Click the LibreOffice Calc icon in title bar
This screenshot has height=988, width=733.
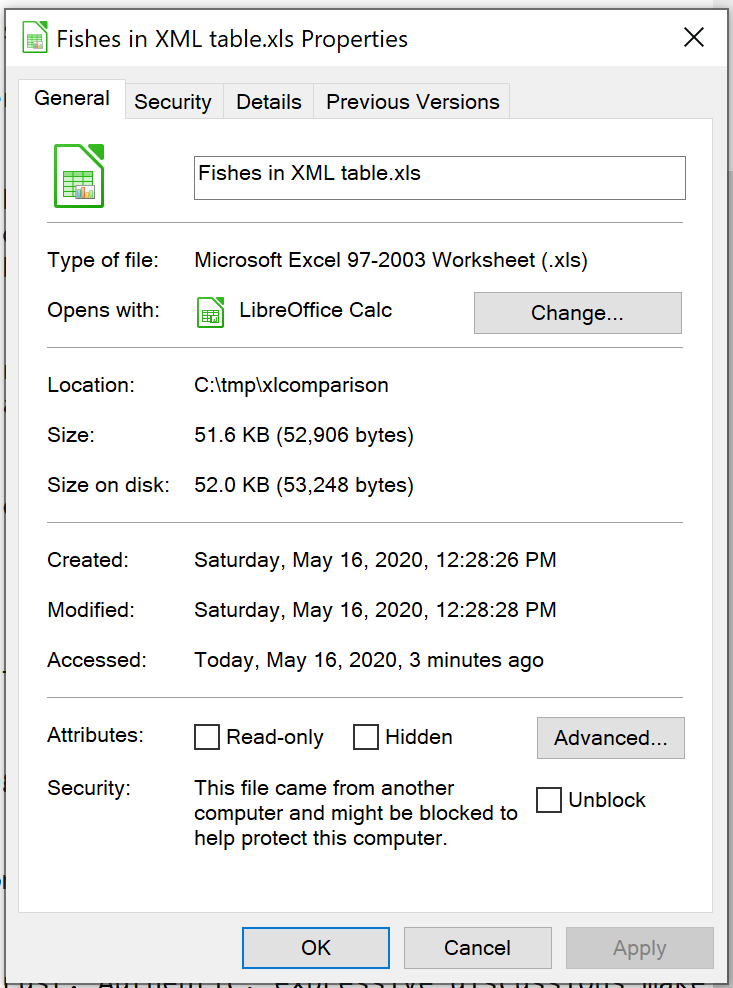click(x=35, y=37)
